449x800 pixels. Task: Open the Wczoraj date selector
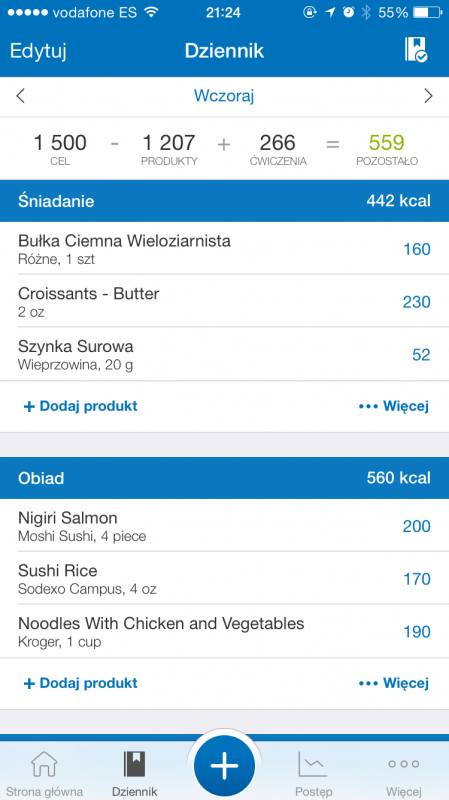click(x=224, y=96)
